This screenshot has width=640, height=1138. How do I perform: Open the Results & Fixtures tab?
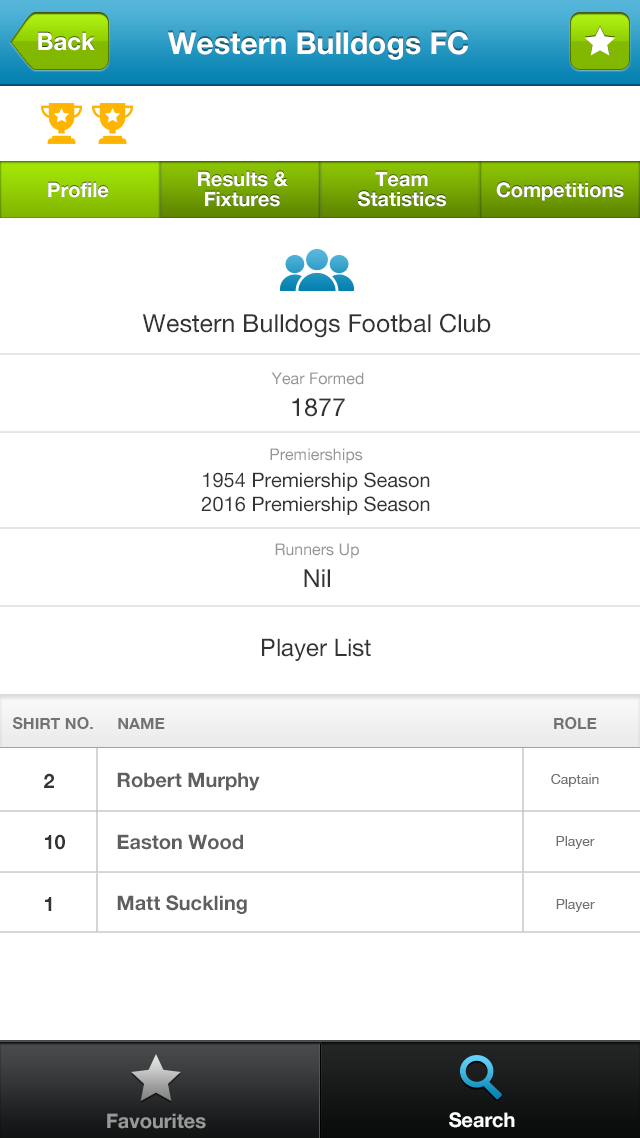click(x=240, y=190)
